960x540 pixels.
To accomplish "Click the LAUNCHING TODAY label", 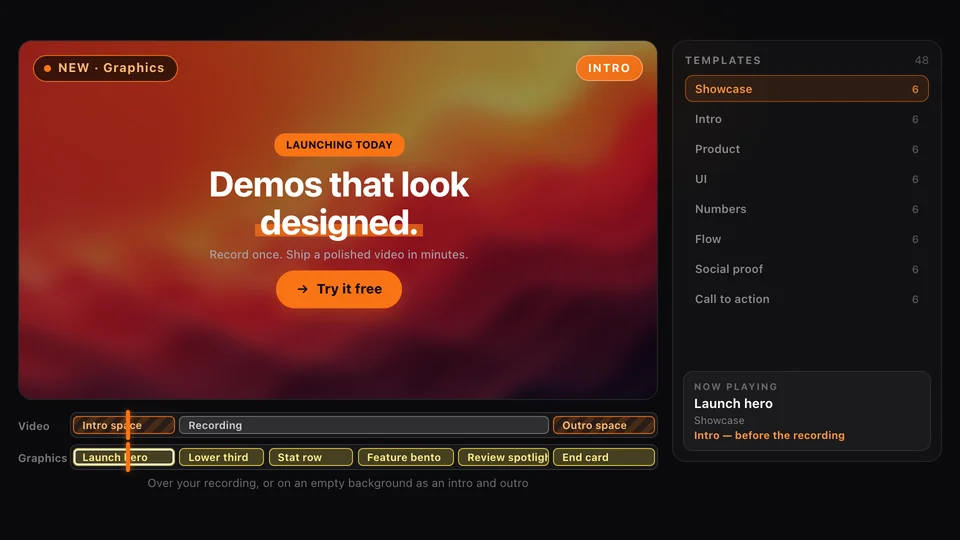I will coord(339,144).
